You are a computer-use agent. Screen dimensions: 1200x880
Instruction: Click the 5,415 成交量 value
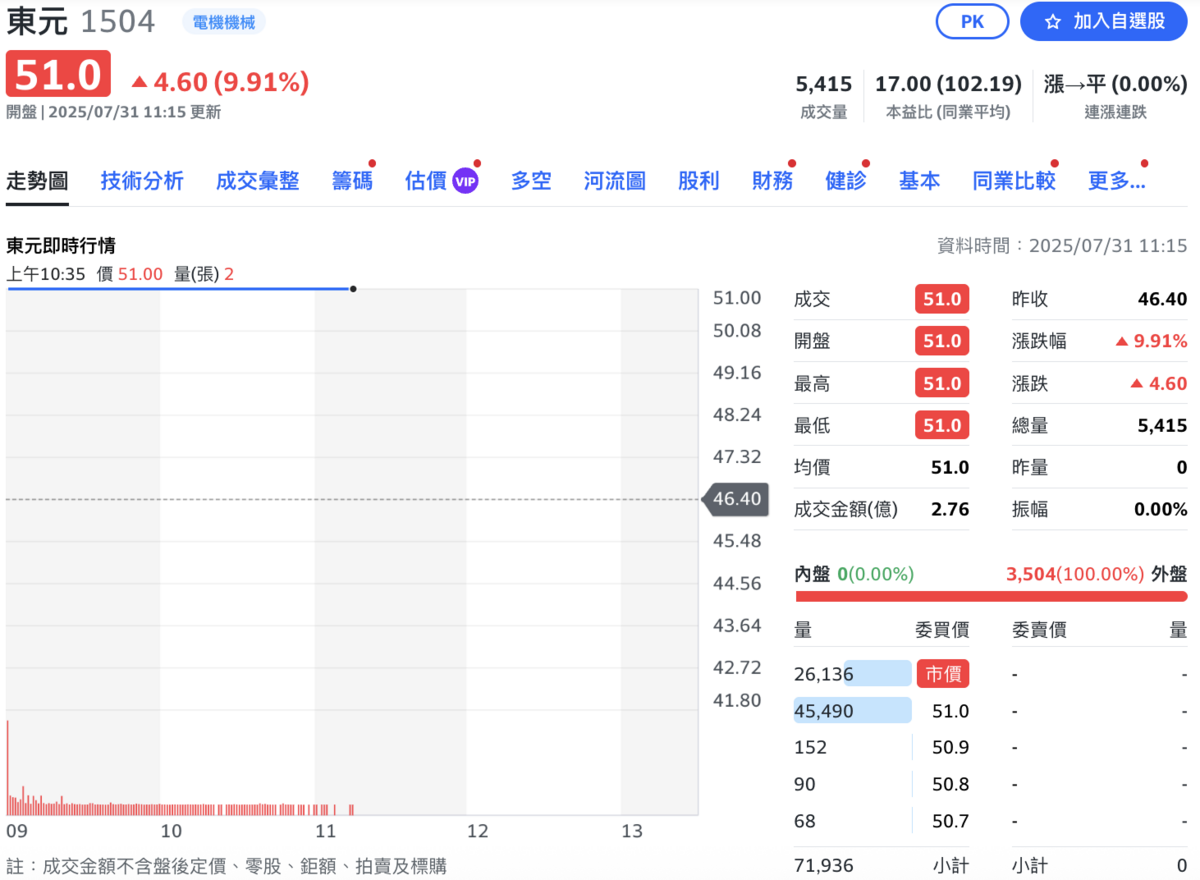[824, 84]
